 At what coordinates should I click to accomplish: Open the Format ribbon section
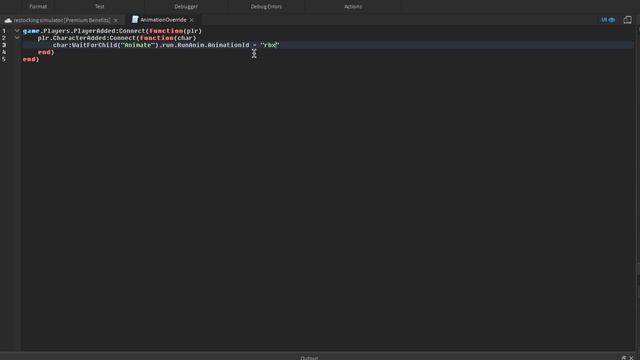[x=38, y=7]
